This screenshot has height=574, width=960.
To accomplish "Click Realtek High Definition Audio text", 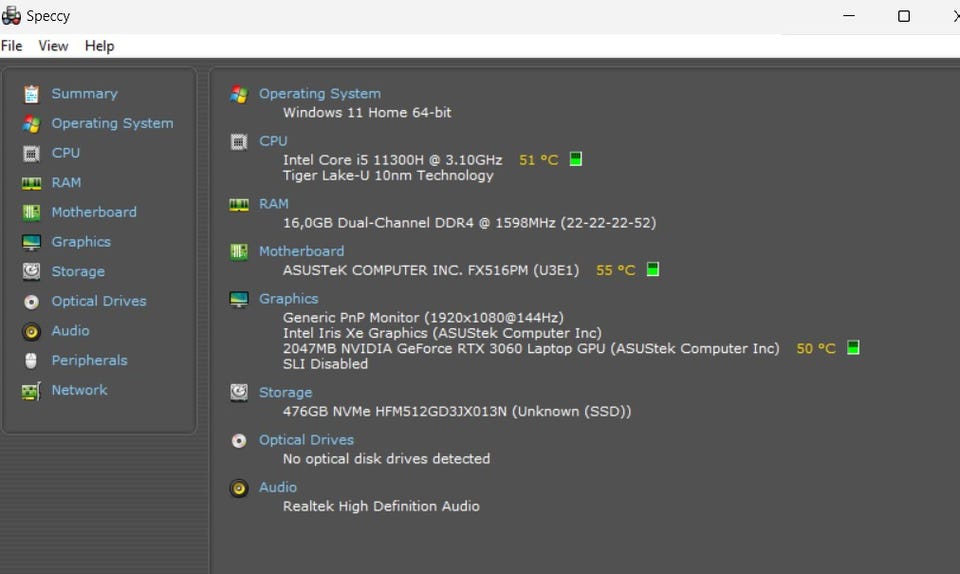I will point(381,506).
